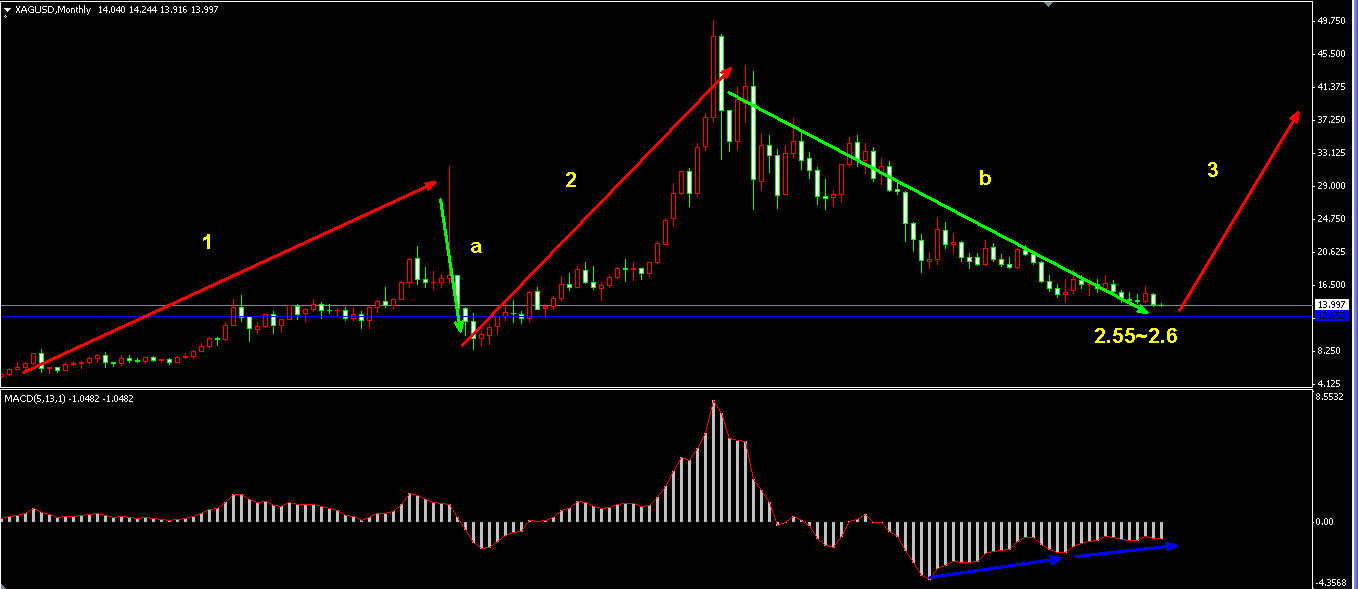Select the red projection arrow near label 3
This screenshot has width=1358, height=589.
point(1240,210)
